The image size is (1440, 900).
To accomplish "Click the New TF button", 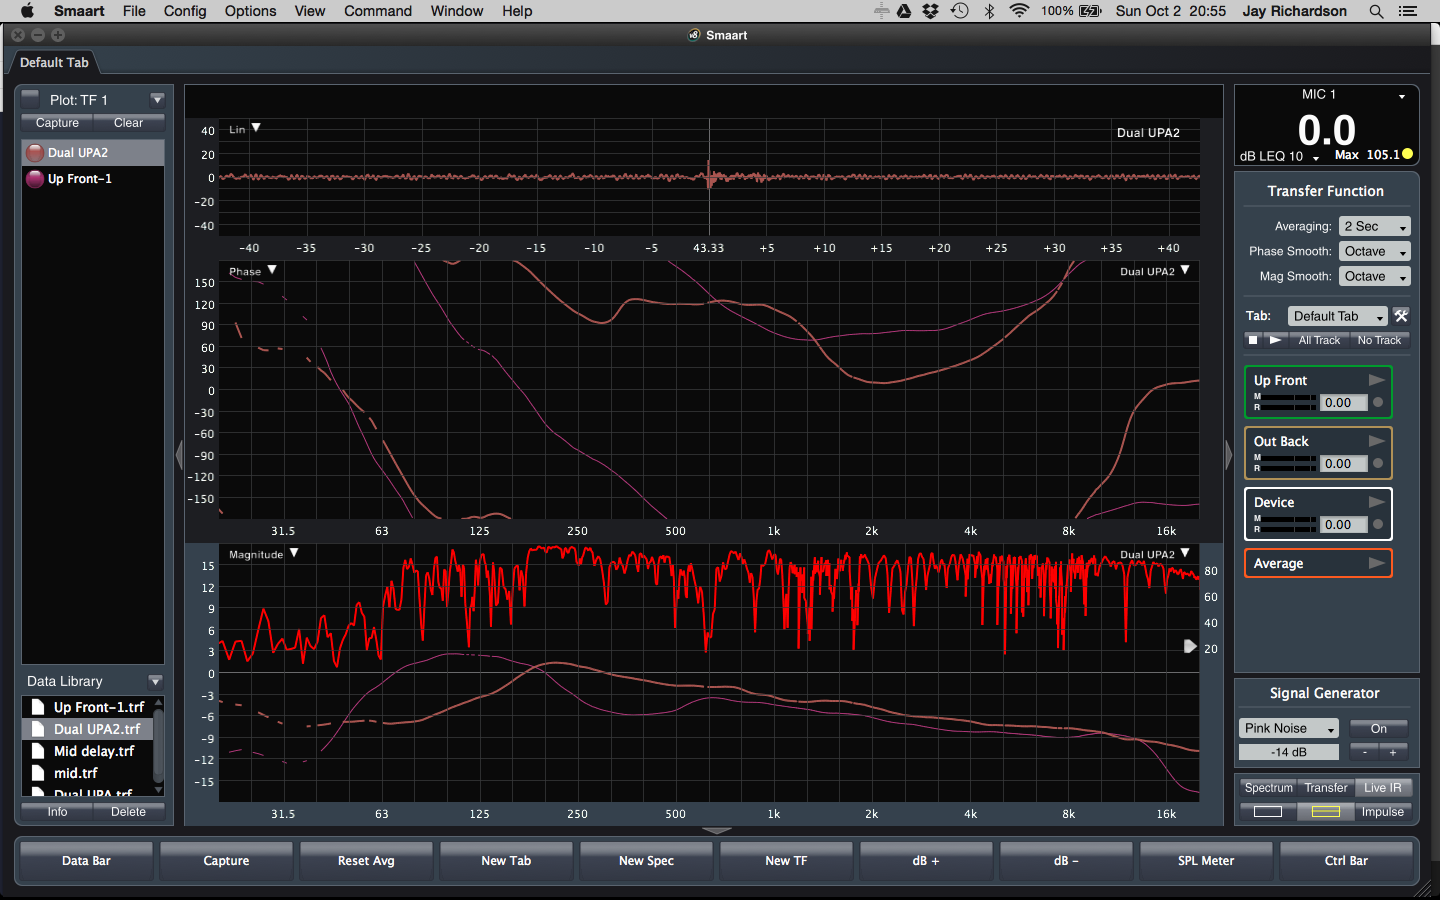I will [786, 861].
